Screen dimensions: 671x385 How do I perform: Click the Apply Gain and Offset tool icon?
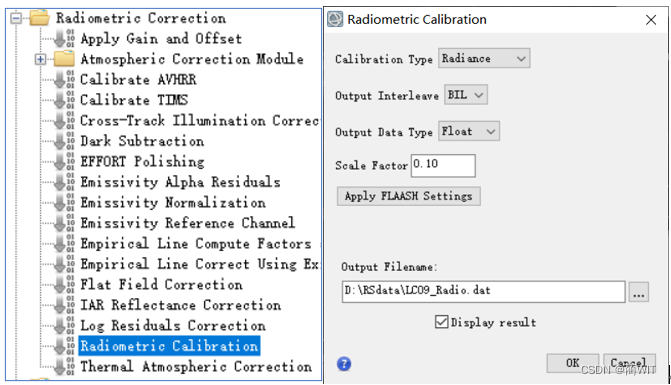click(x=65, y=38)
